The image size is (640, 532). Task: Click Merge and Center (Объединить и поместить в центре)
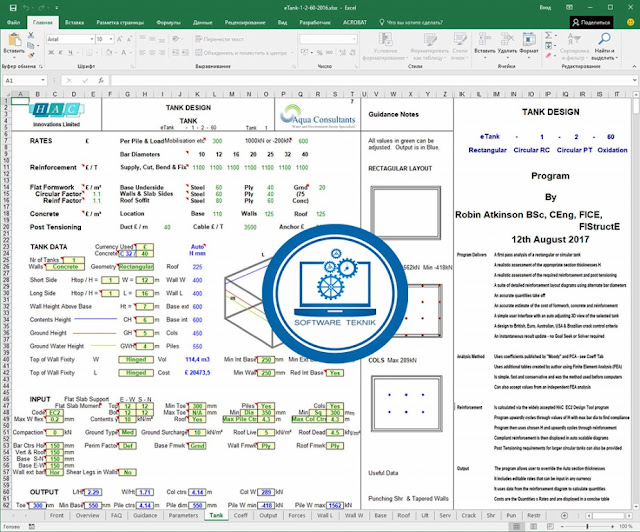tap(241, 53)
